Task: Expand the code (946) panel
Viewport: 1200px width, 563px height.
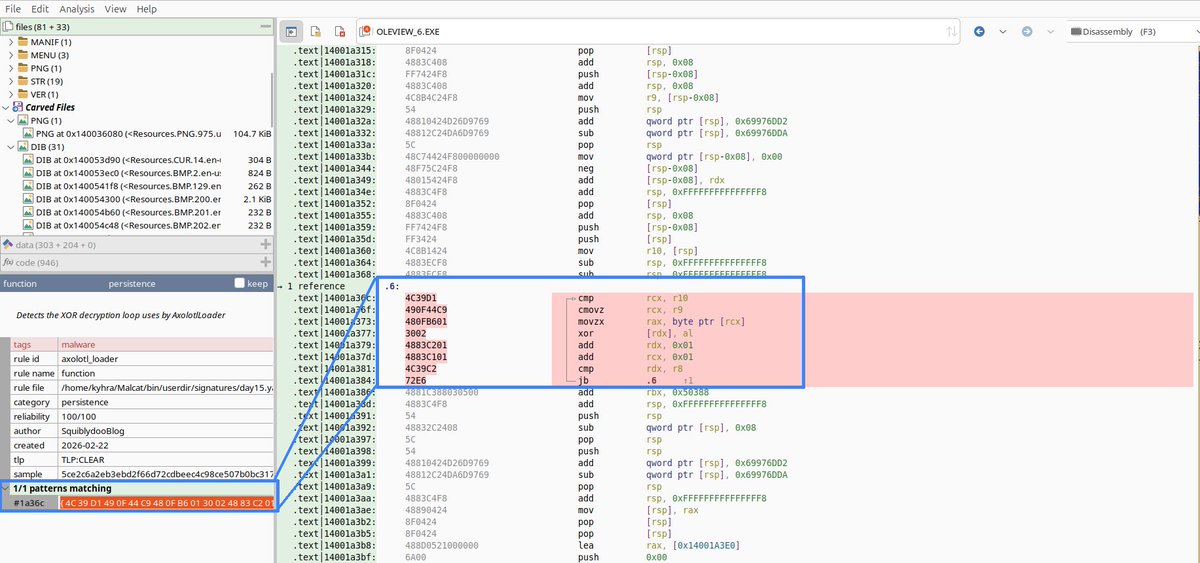Action: [265, 262]
